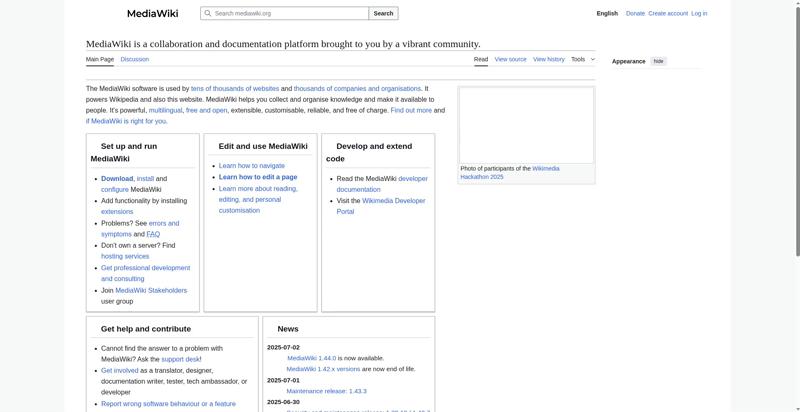This screenshot has width=800, height=412.
Task: Click the magnifier icon in search box
Action: pos(207,13)
